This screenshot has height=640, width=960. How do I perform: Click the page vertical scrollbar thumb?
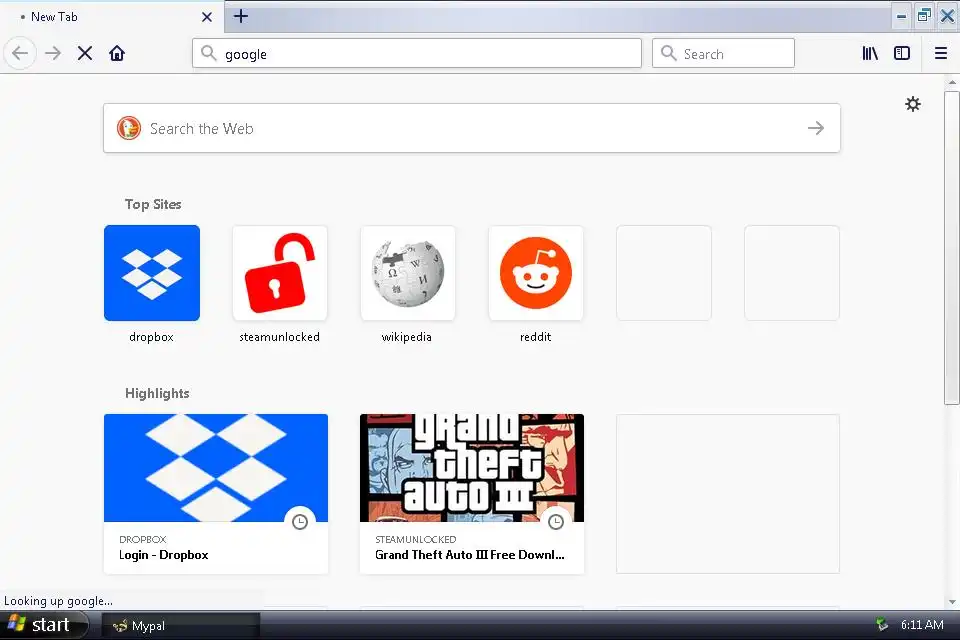tap(951, 248)
